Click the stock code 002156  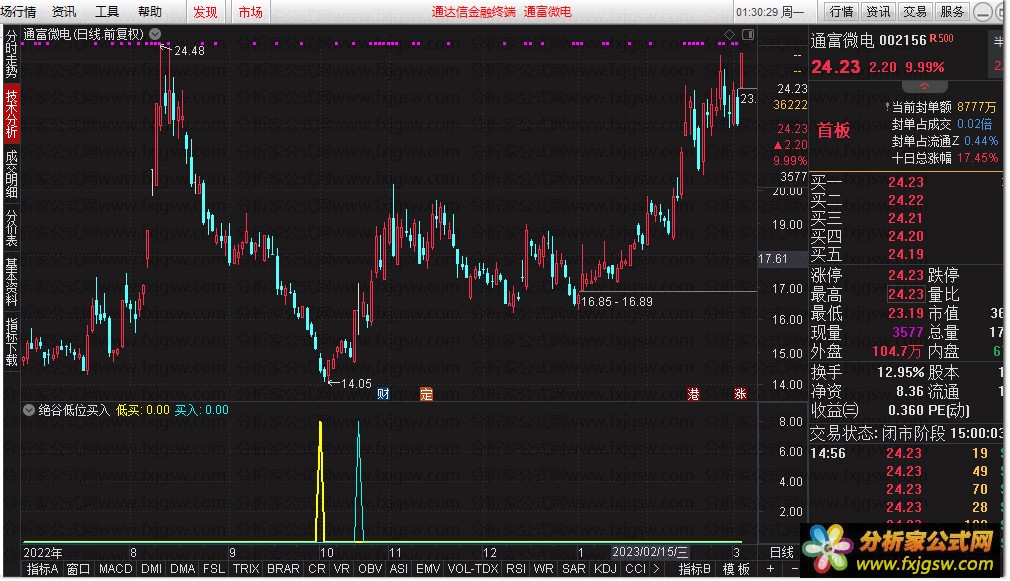click(903, 41)
